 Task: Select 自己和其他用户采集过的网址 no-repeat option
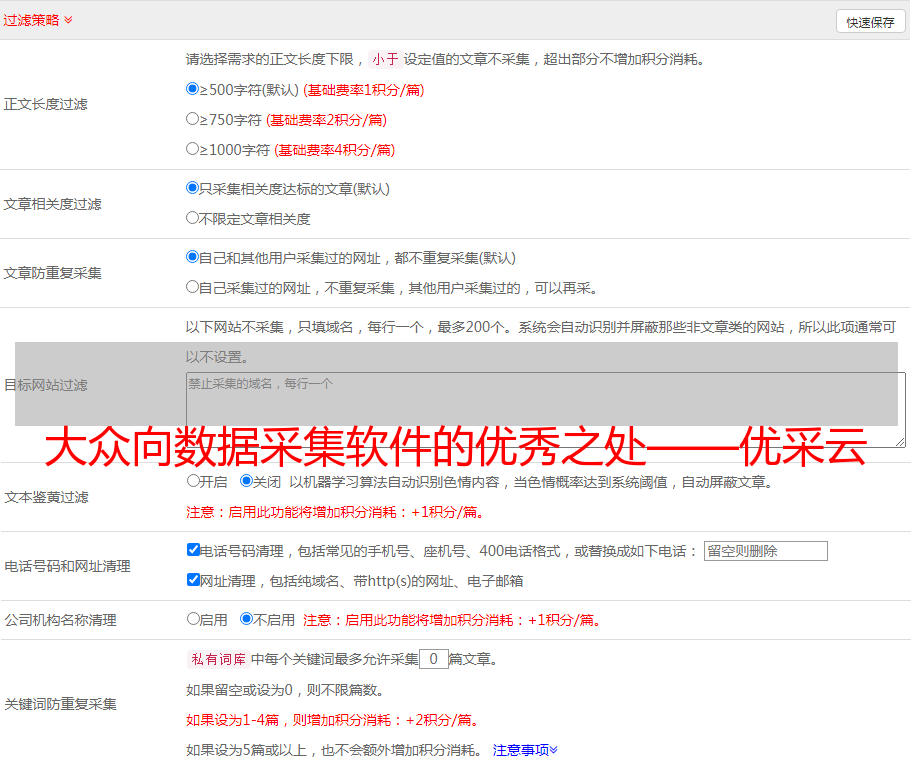(x=193, y=257)
